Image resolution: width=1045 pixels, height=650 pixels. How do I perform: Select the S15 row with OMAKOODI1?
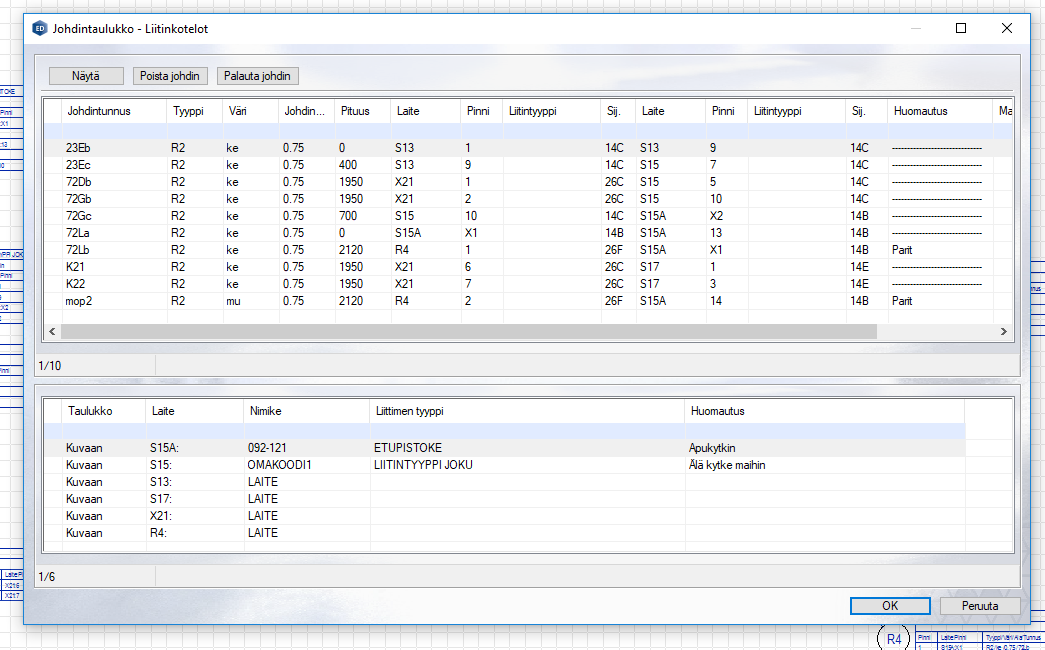280,465
